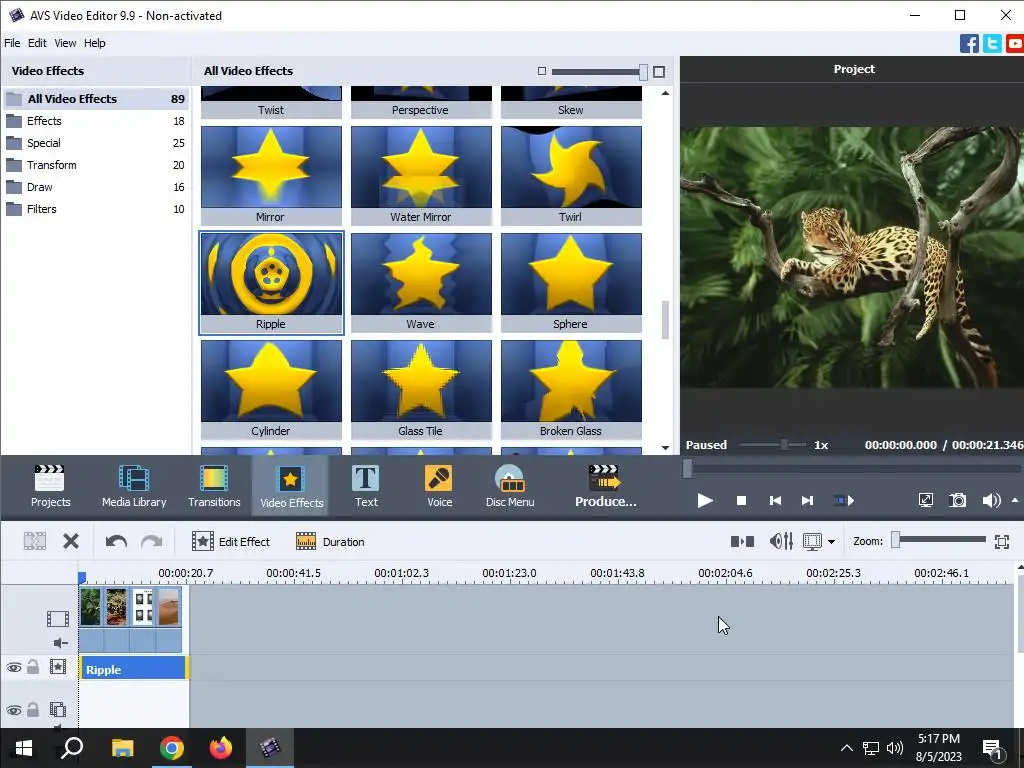Toggle visibility of the video effects track
The image size is (1024, 768).
coord(14,667)
